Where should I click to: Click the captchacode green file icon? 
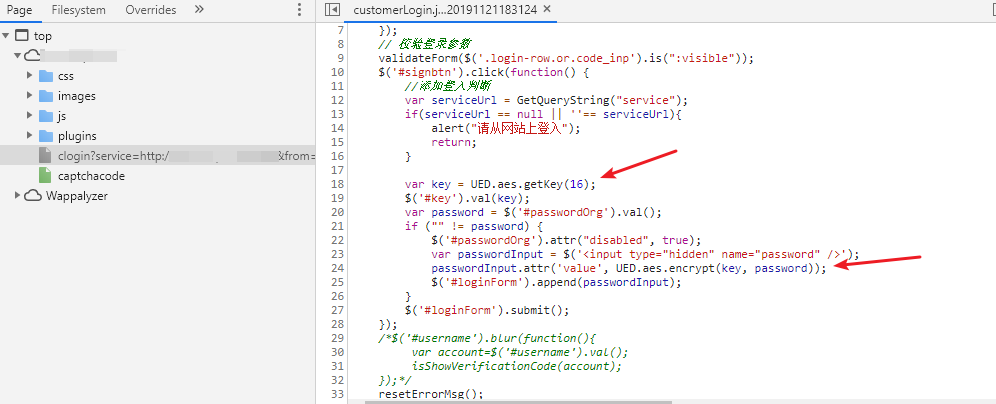click(44, 175)
